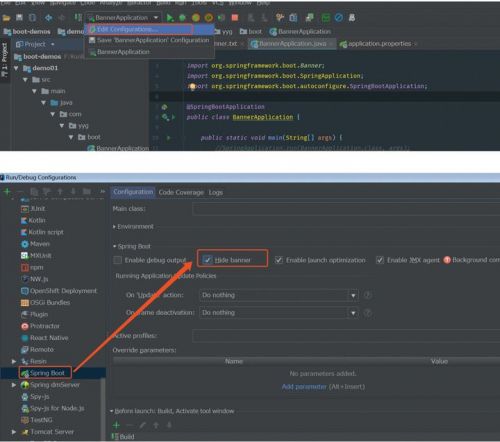Select Maven configuration type
The width and height of the screenshot is (500, 442).
35,244
